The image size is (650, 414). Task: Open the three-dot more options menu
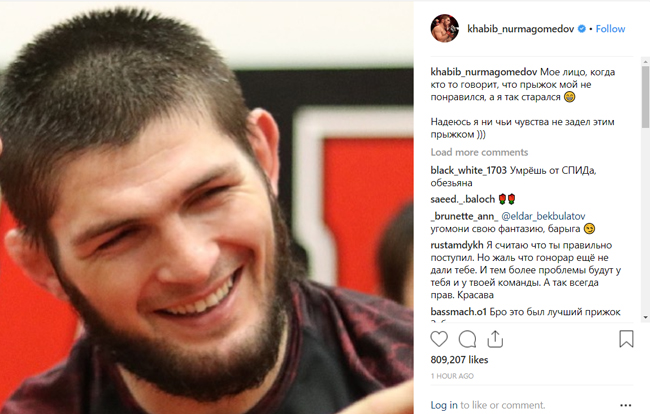coord(626,405)
